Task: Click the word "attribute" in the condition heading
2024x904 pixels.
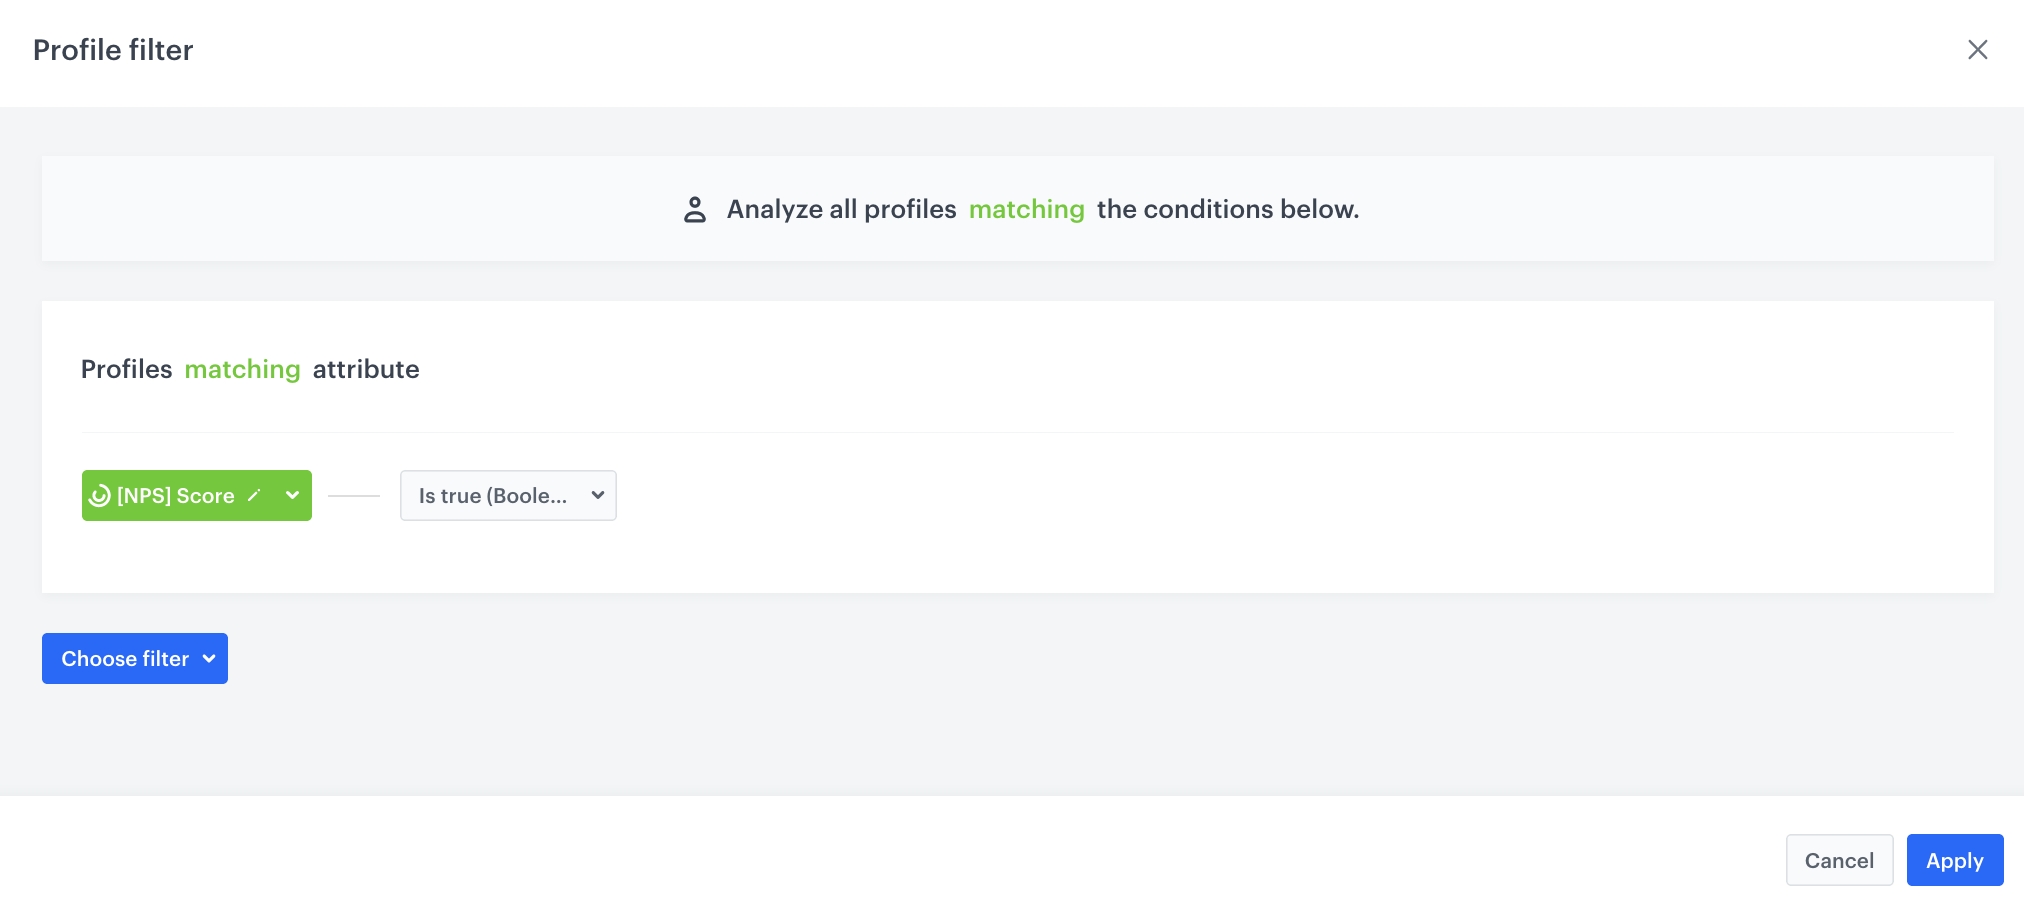Action: click(366, 369)
